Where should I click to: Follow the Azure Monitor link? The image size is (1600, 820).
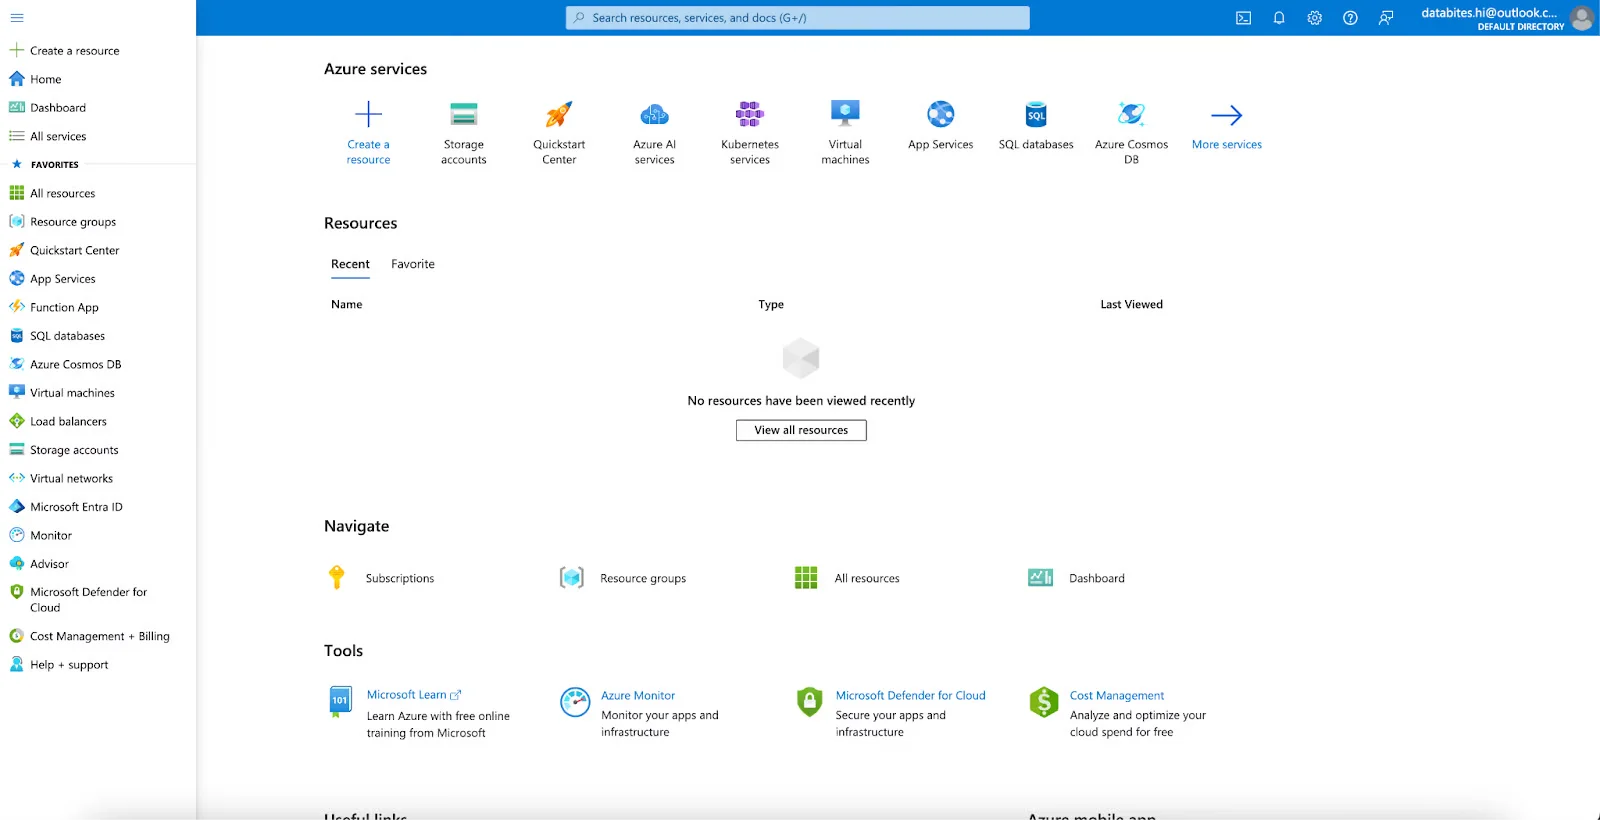click(638, 695)
